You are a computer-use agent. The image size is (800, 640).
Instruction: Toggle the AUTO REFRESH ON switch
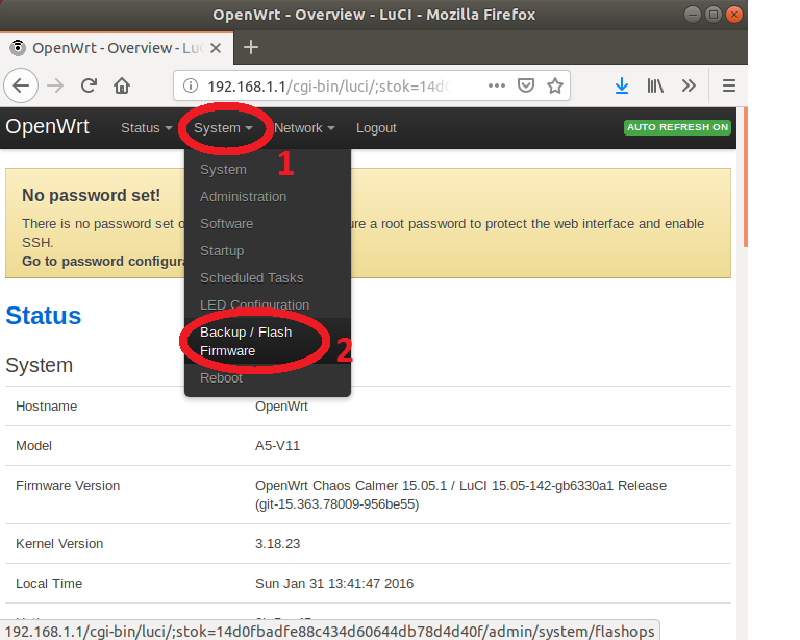pyautogui.click(x=677, y=128)
